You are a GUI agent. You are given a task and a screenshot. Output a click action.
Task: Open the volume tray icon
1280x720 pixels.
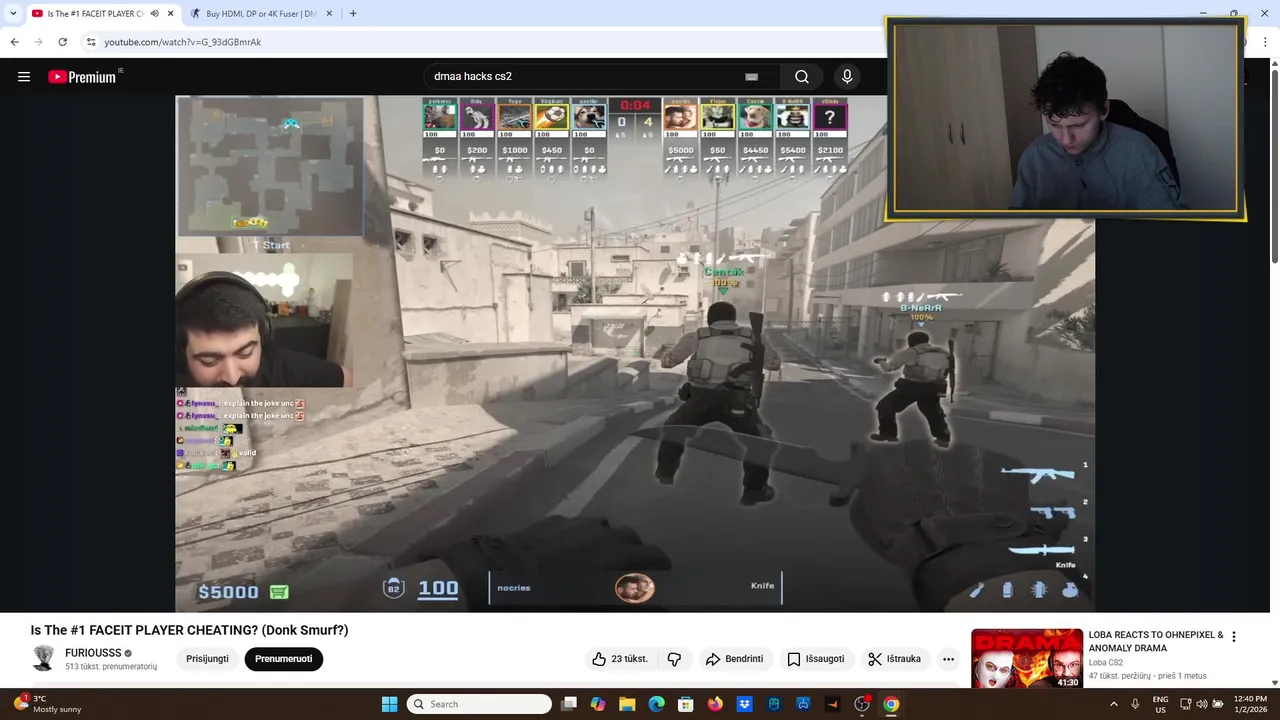point(1203,704)
